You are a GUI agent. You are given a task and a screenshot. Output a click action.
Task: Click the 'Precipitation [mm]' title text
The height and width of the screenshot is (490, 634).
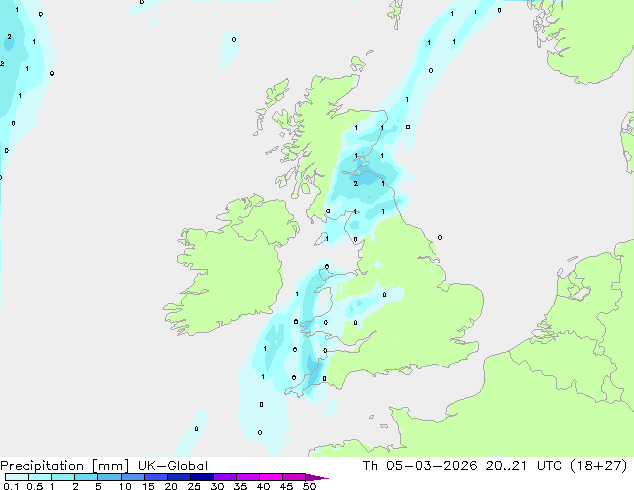(65, 466)
